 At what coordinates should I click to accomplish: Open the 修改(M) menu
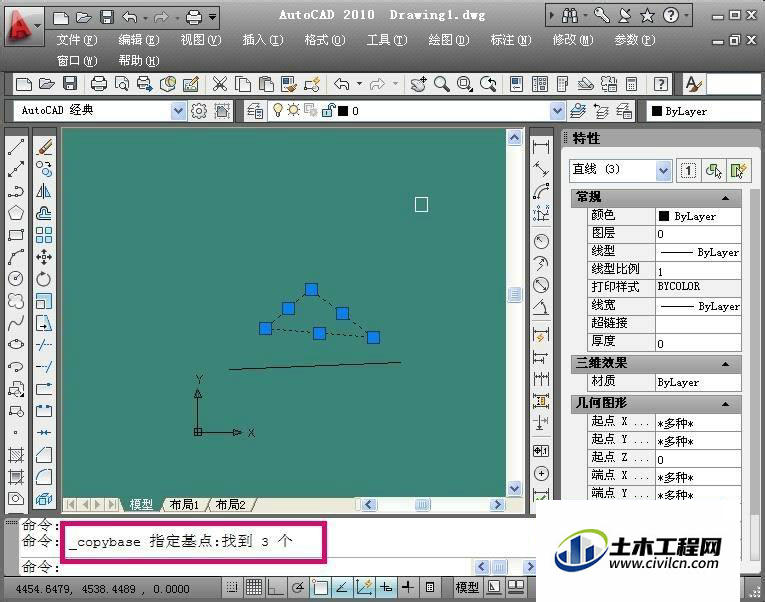tap(573, 40)
